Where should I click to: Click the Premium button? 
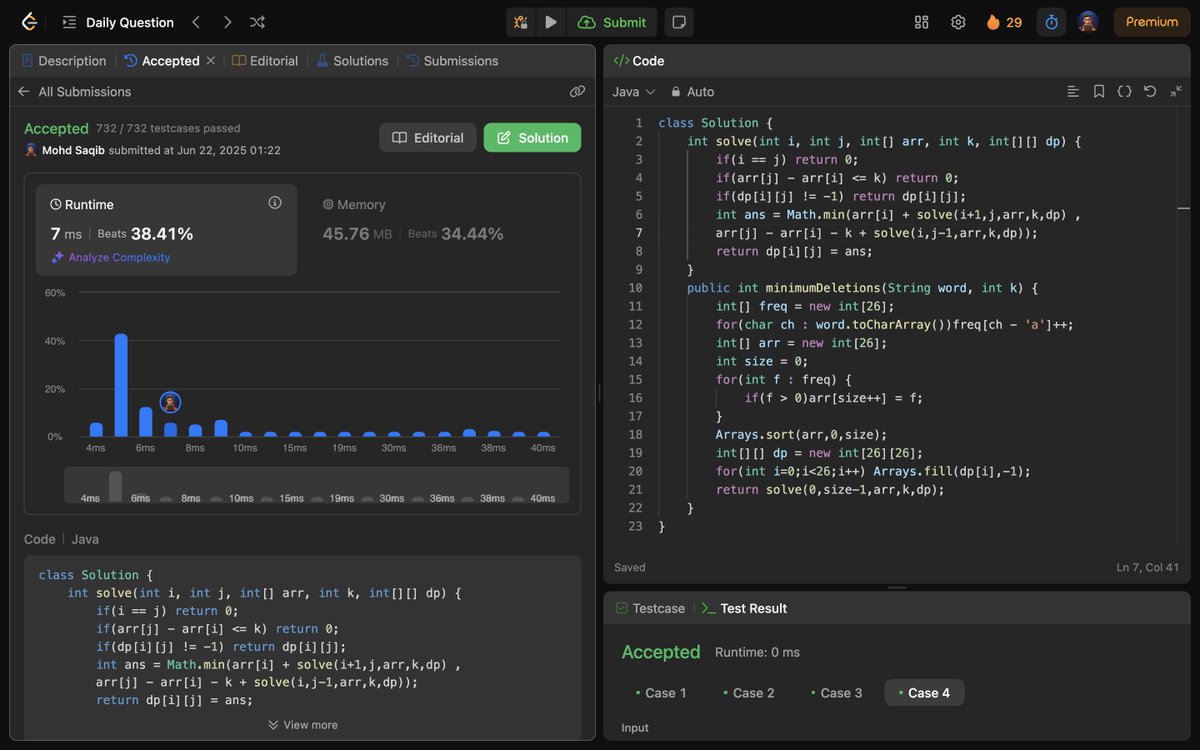1152,22
